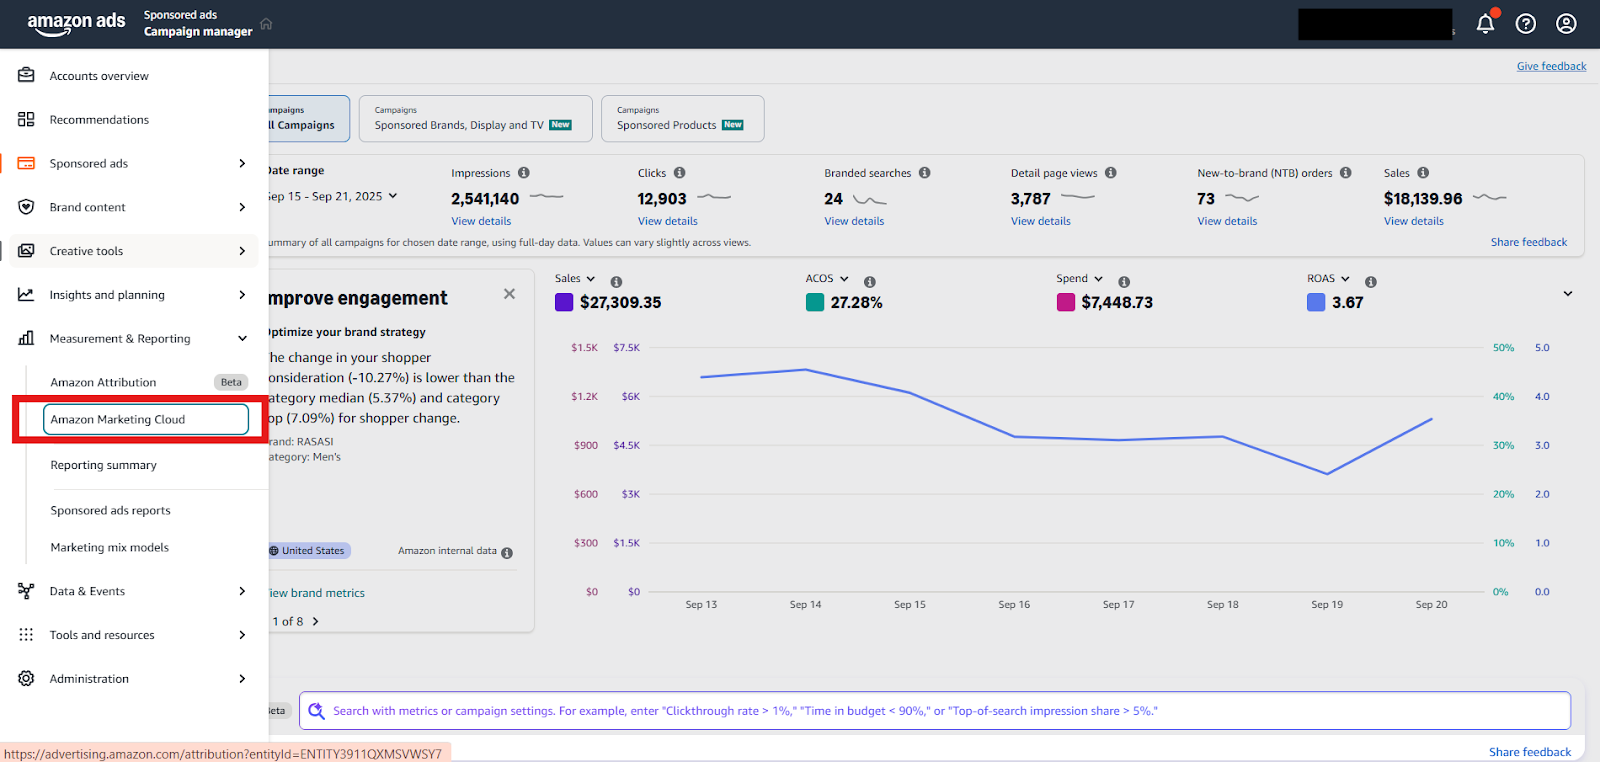This screenshot has width=1600, height=762.
Task: Click the info icon next to Clicks
Action: point(680,173)
